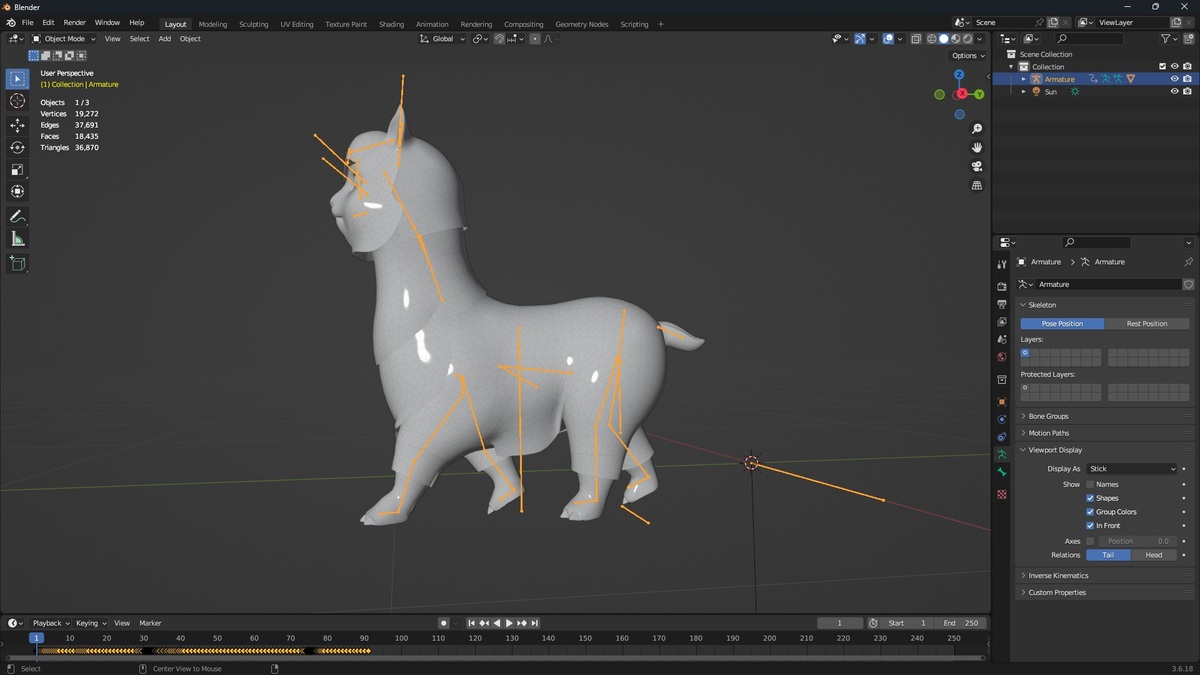Enable the Axes checkbox

(x=1090, y=541)
